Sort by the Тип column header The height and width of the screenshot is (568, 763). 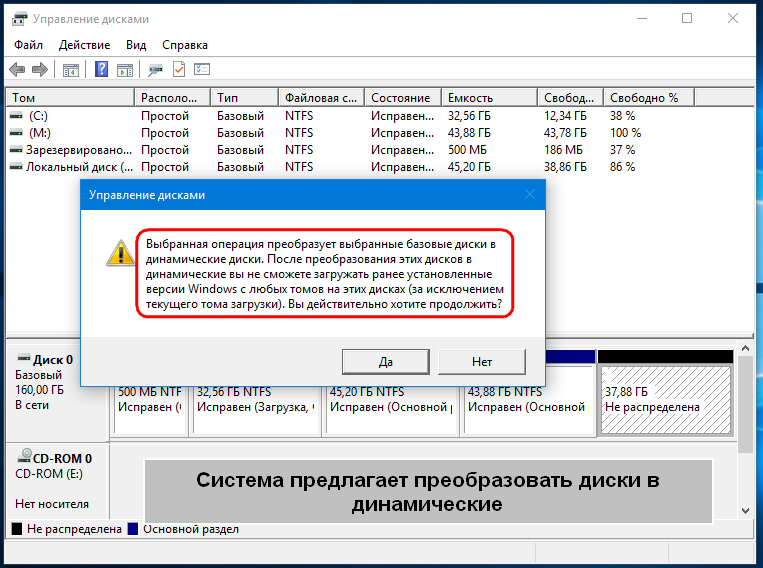245,97
